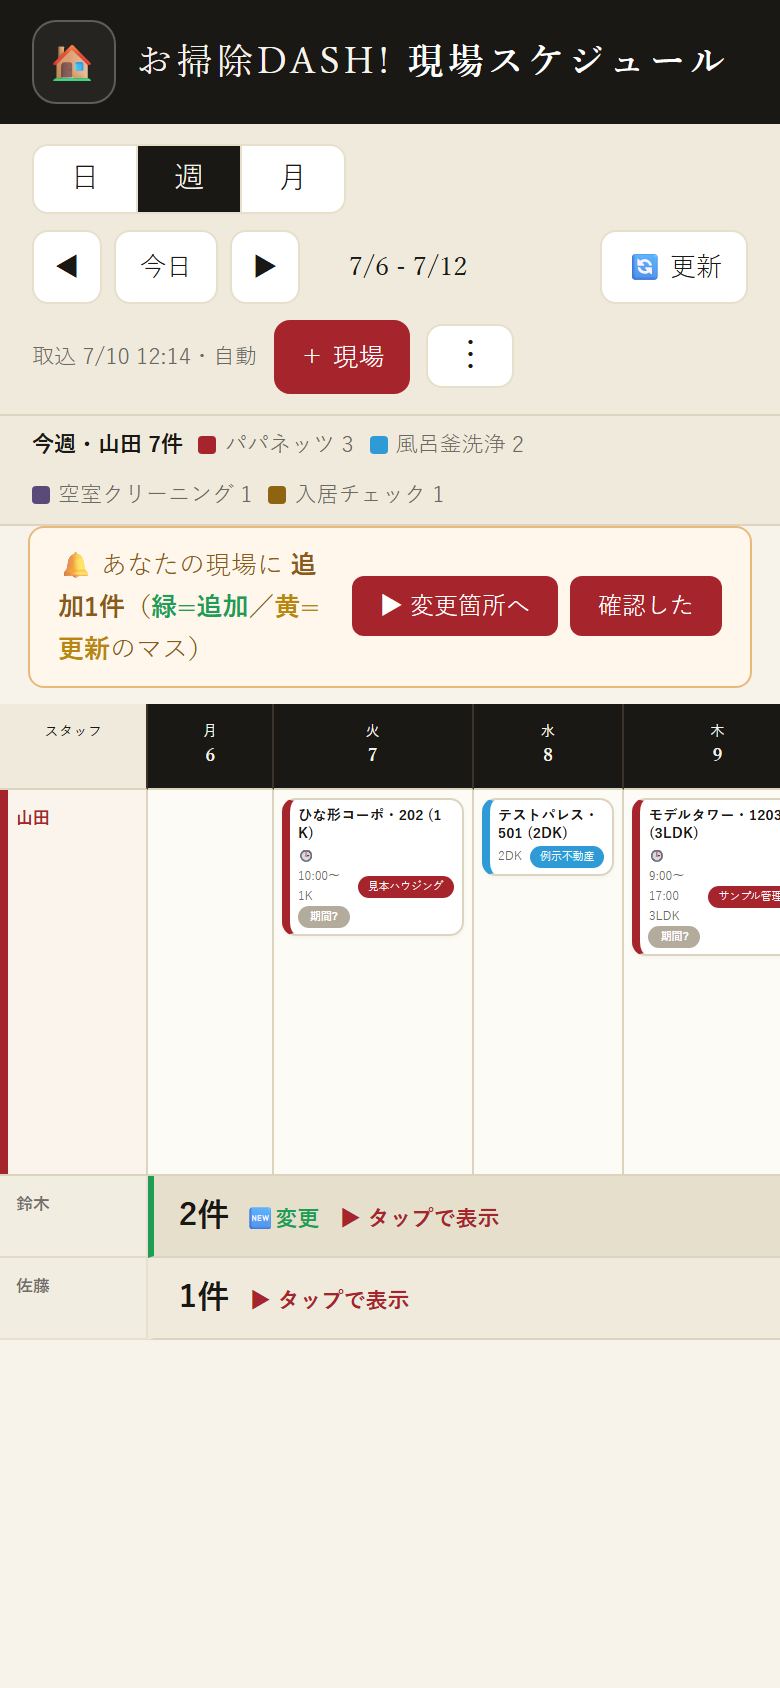The height and width of the screenshot is (1688, 780).
Task: Click the purple 空室クリーニング legend swatch
Action: [41, 495]
